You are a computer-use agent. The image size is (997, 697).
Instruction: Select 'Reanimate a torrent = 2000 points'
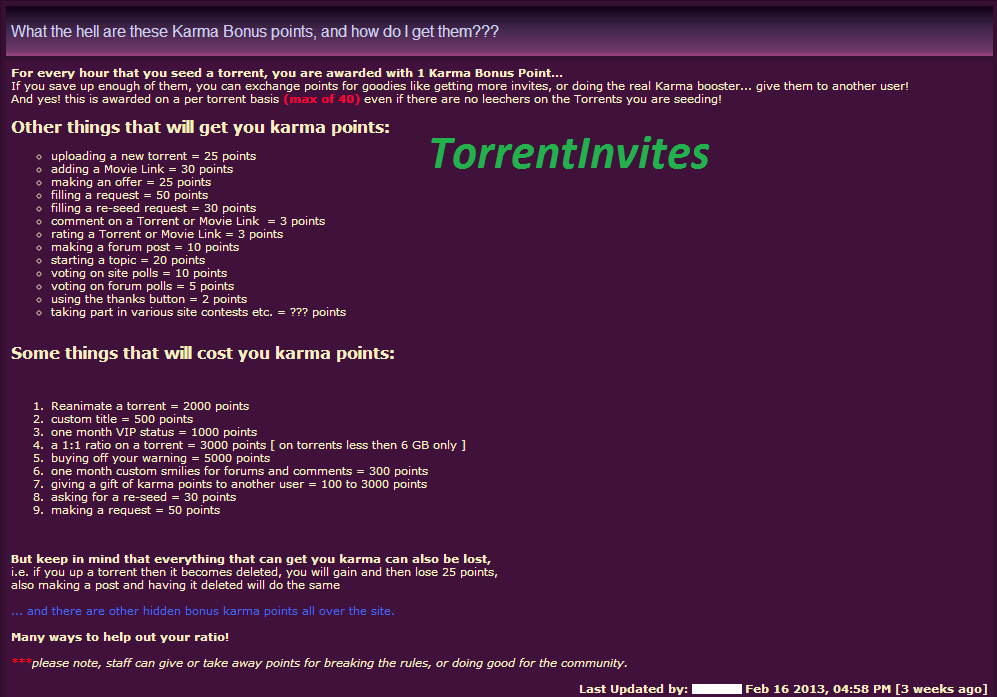coord(149,406)
